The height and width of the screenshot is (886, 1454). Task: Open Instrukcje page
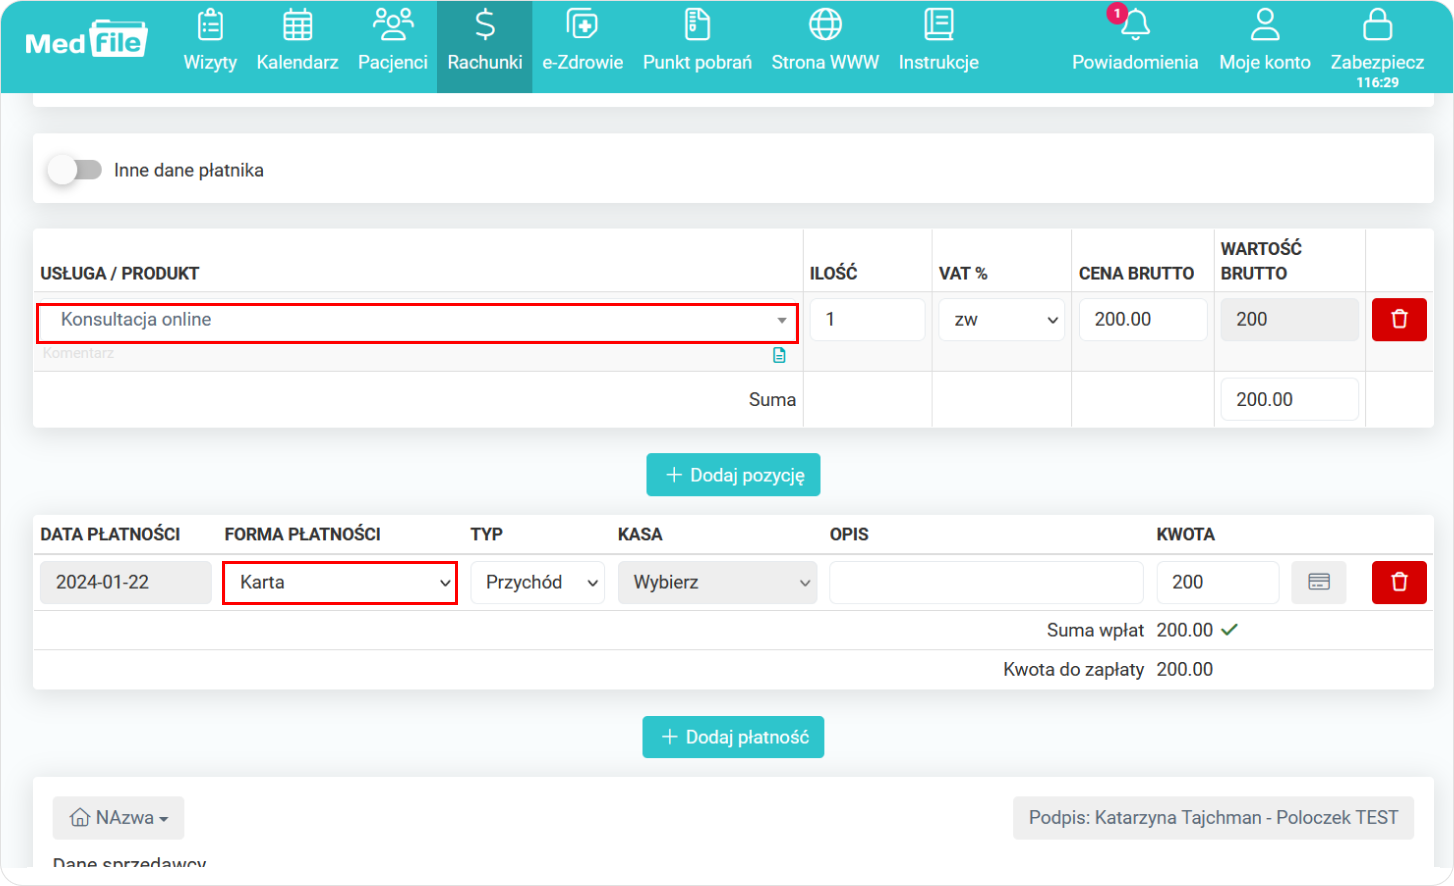[938, 41]
